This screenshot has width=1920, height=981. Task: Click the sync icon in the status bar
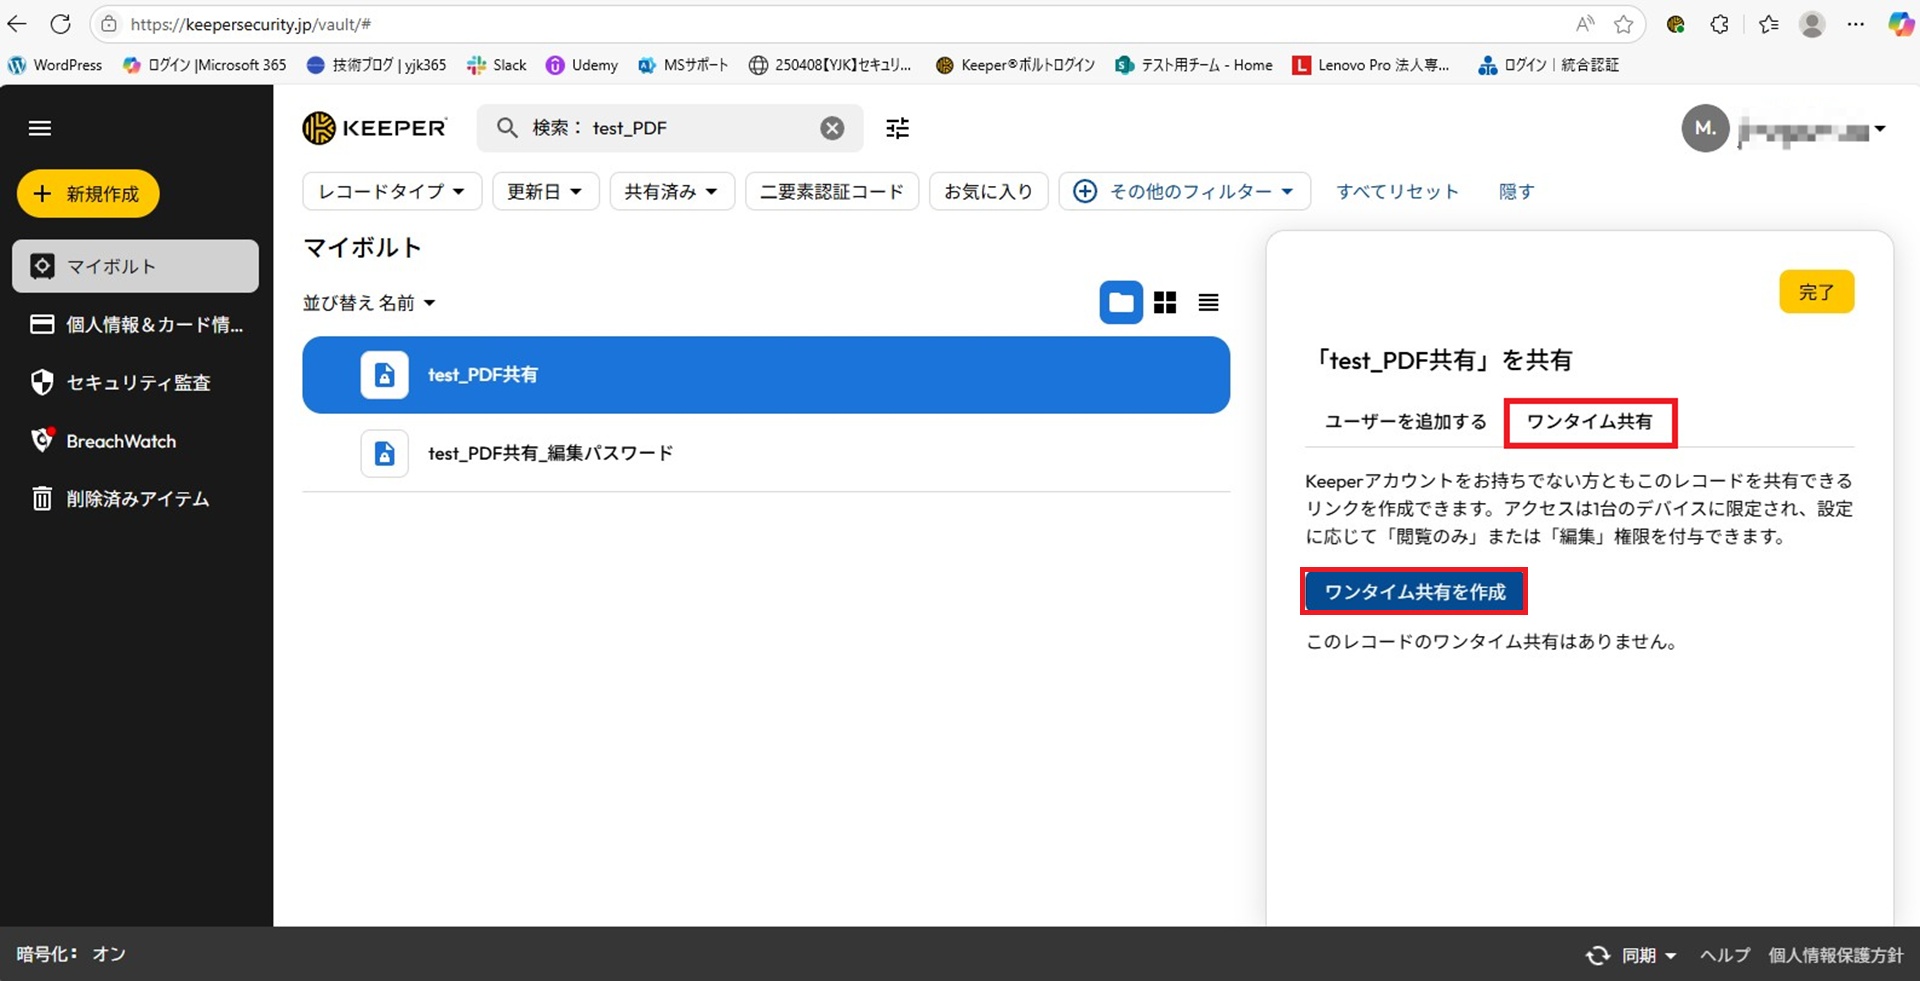pyautogui.click(x=1598, y=955)
